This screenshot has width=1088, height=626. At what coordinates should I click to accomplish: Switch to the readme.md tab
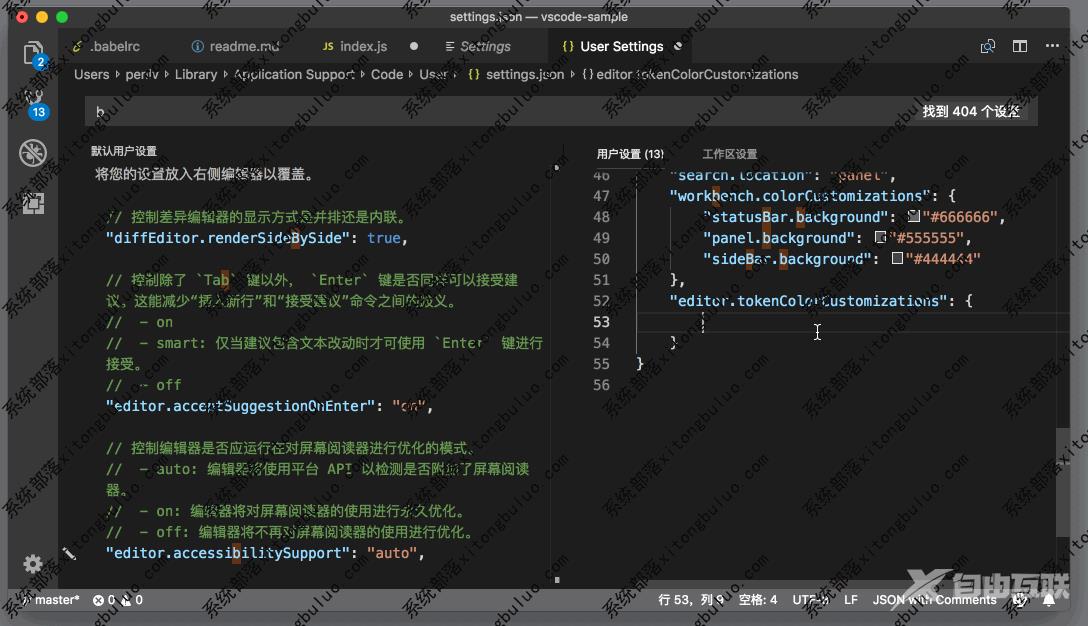point(237,46)
